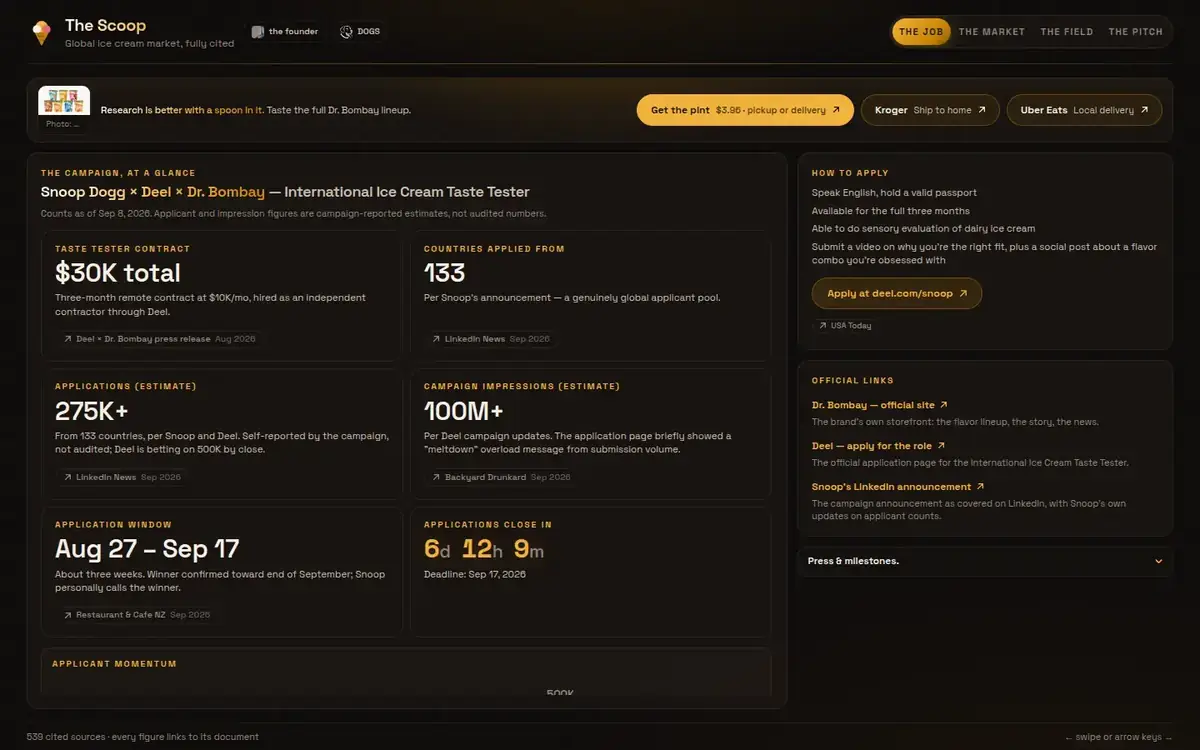The height and width of the screenshot is (750, 1200).
Task: Open LinkedIn News source under 275K+ applications
Action: pyautogui.click(x=121, y=477)
